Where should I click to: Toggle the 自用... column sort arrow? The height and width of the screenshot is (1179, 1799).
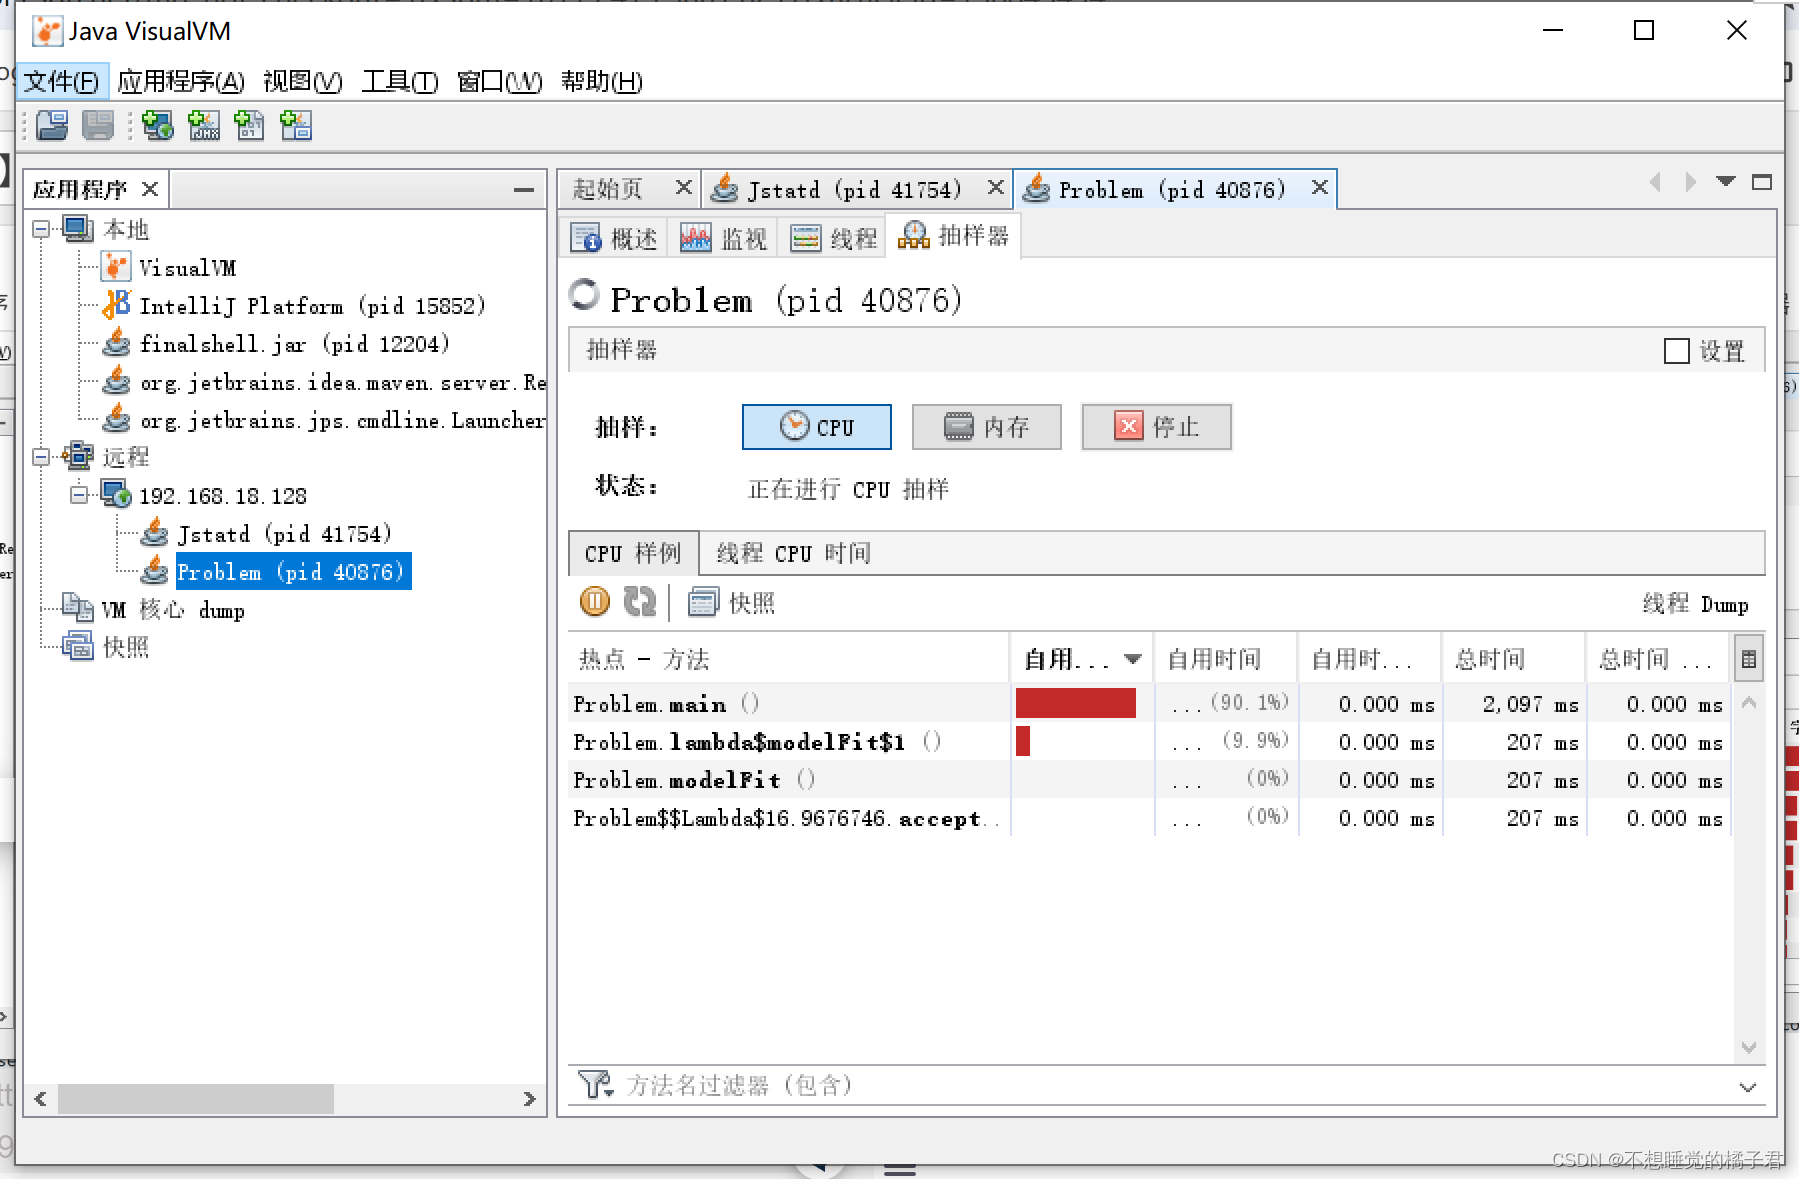click(1132, 659)
